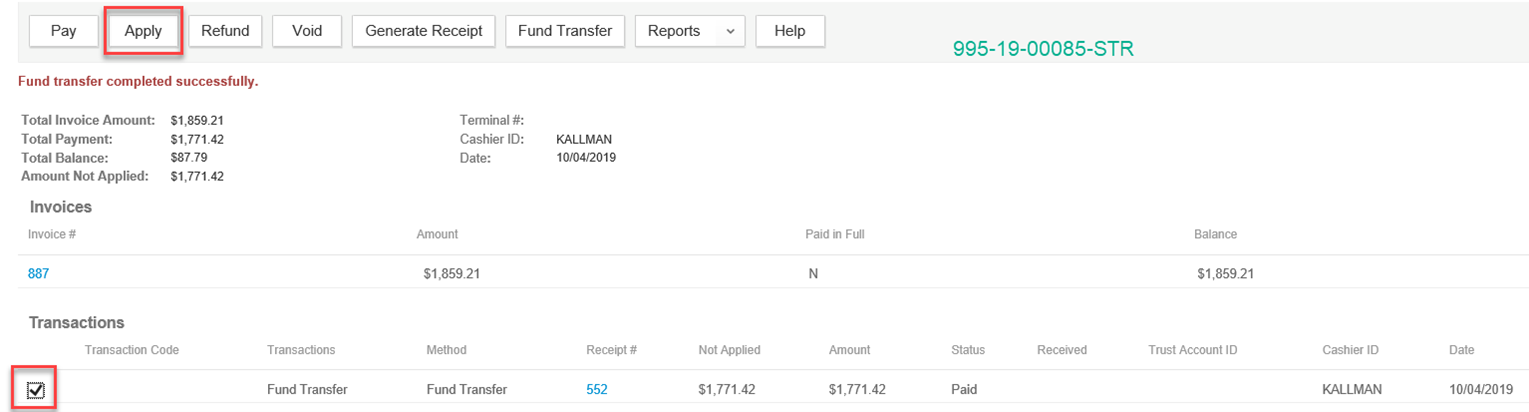
Task: Click the Trust Account ID column header
Action: (1193, 350)
